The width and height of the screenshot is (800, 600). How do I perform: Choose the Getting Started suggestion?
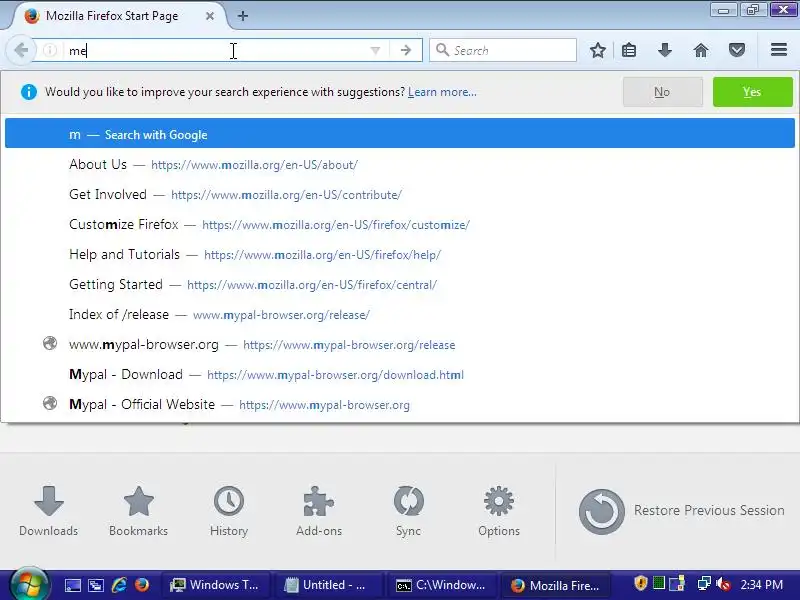point(400,285)
